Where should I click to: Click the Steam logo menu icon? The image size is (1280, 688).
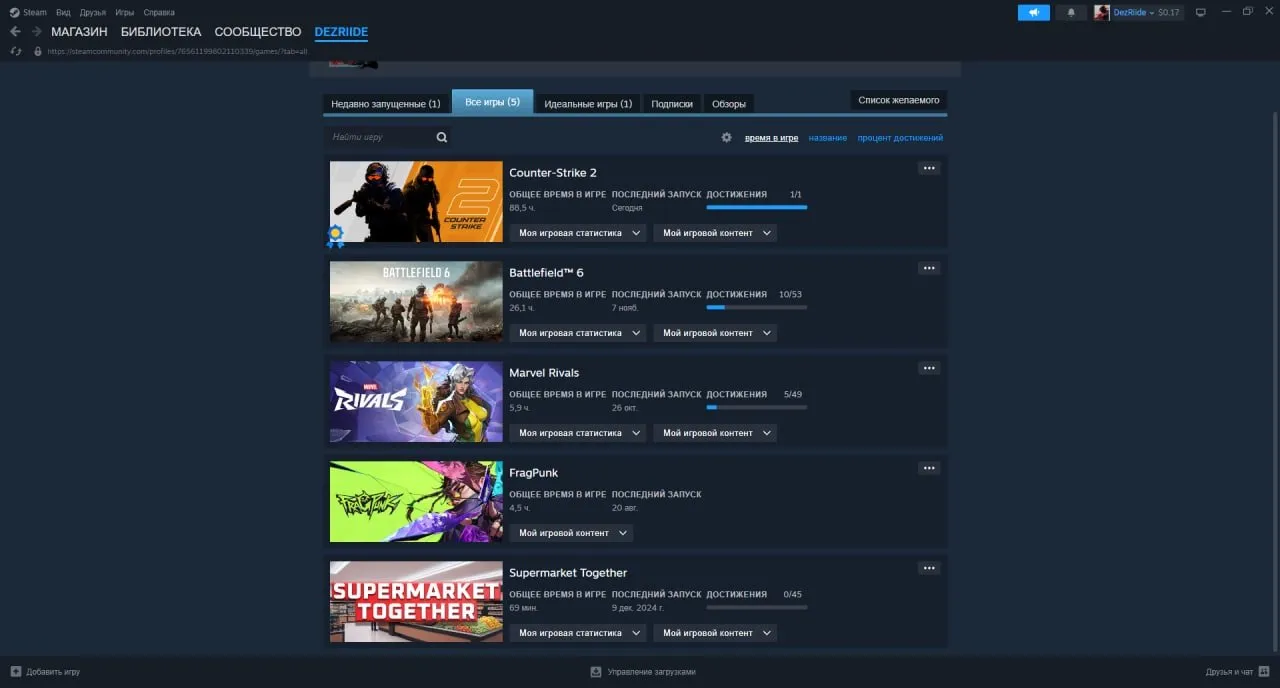14,12
